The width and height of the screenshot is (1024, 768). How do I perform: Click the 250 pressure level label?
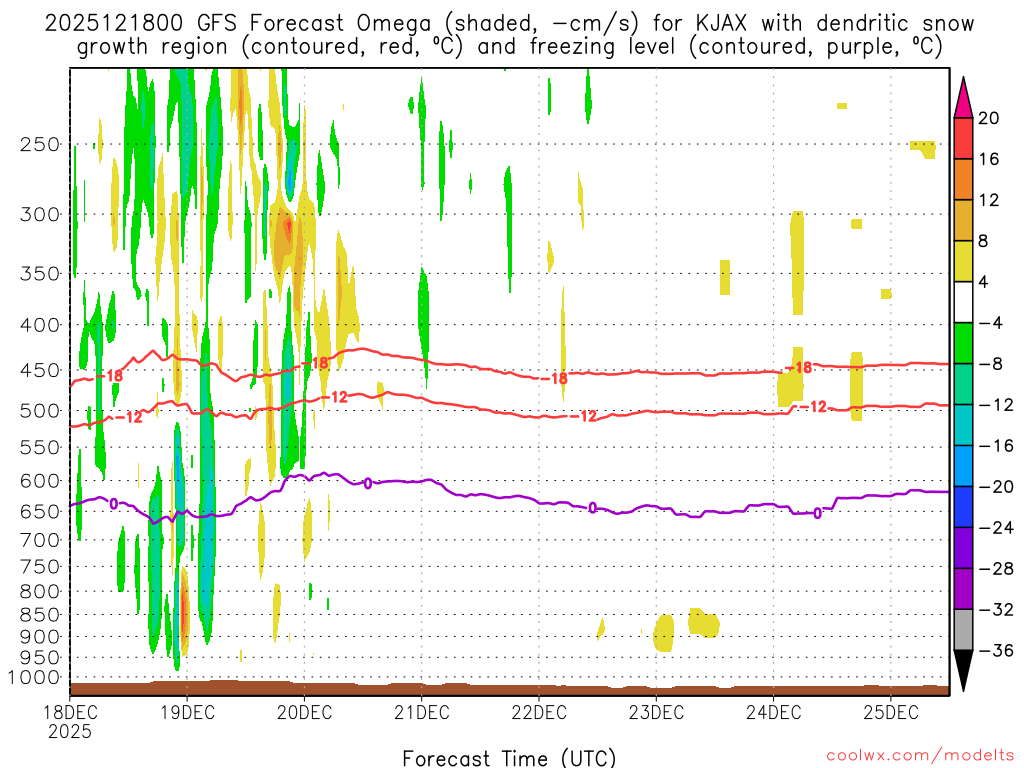(40, 144)
